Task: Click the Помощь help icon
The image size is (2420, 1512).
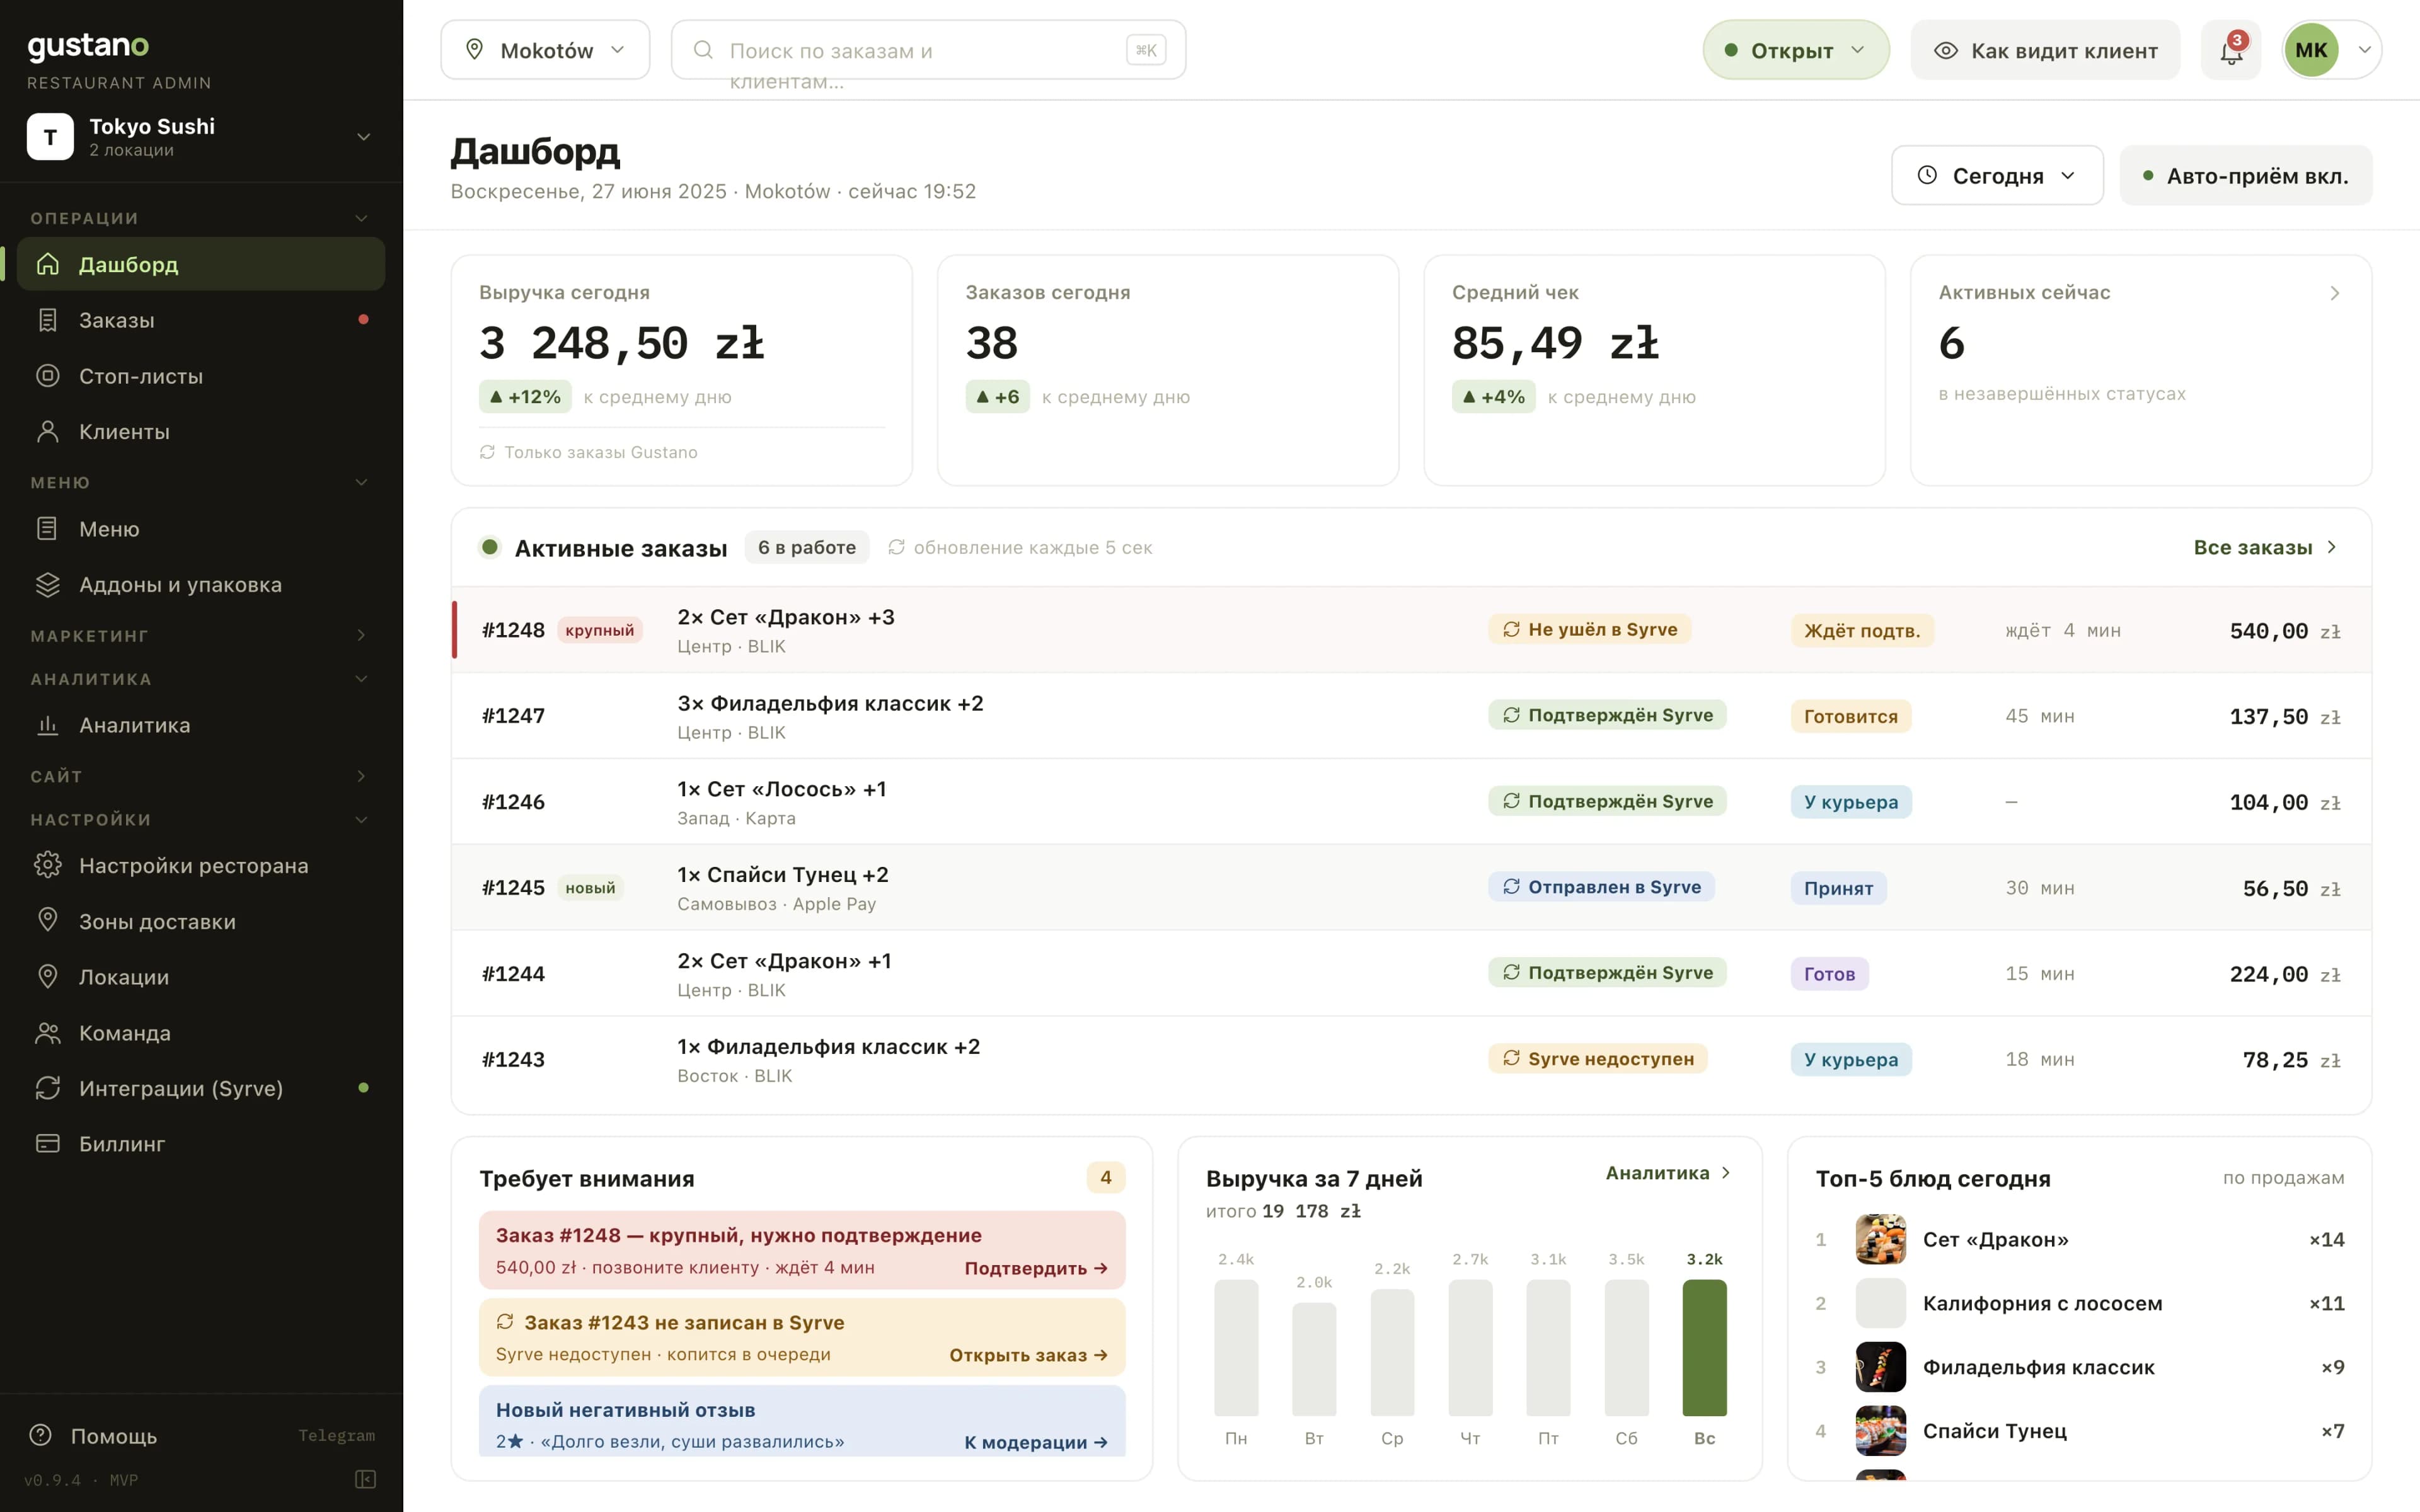Action: (41, 1435)
